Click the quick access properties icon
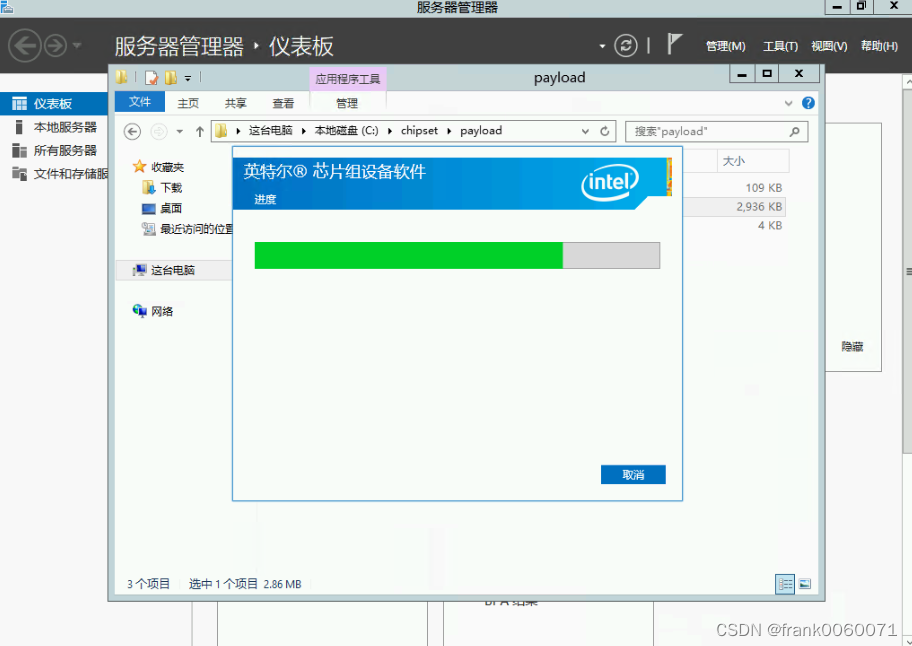 pos(152,77)
